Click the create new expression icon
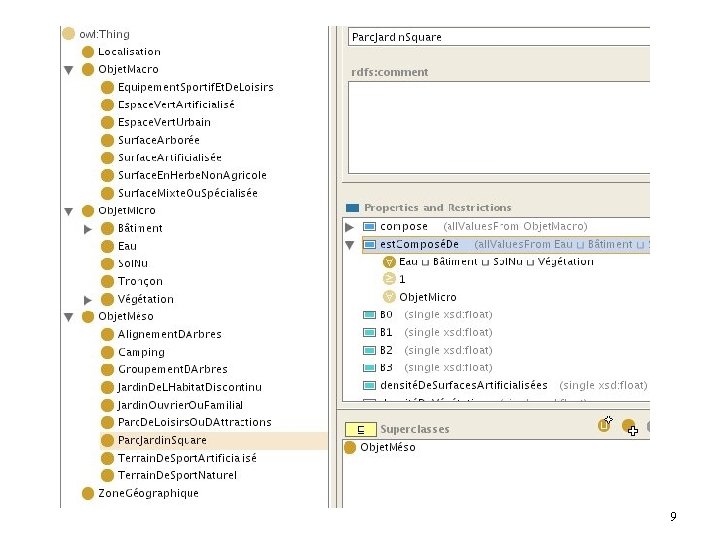This screenshot has height=540, width=720. [605, 424]
